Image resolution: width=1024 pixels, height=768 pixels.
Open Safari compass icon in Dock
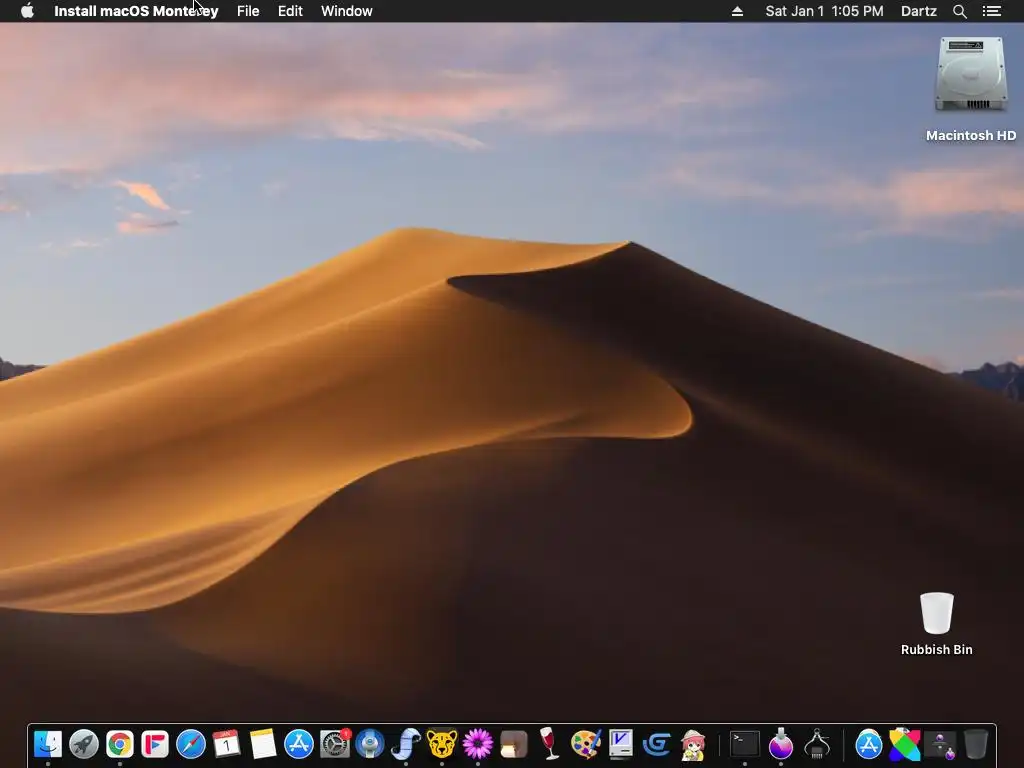click(191, 744)
